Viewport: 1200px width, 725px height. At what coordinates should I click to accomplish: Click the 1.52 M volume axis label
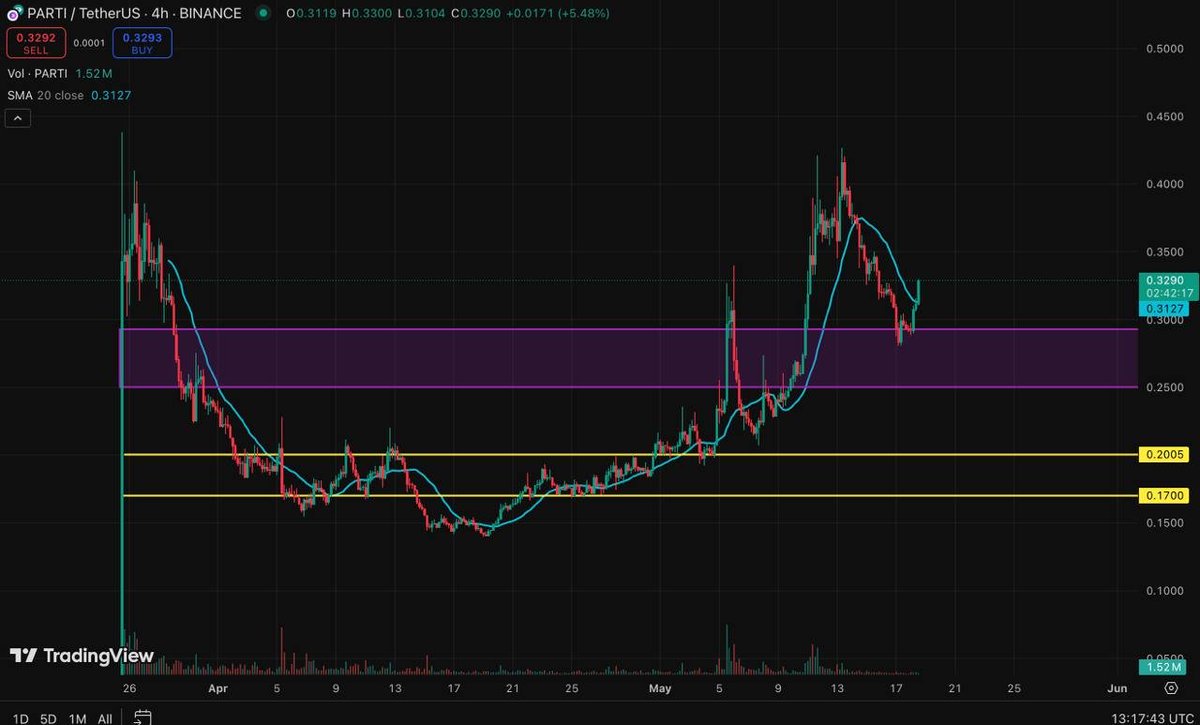[x=1161, y=666]
